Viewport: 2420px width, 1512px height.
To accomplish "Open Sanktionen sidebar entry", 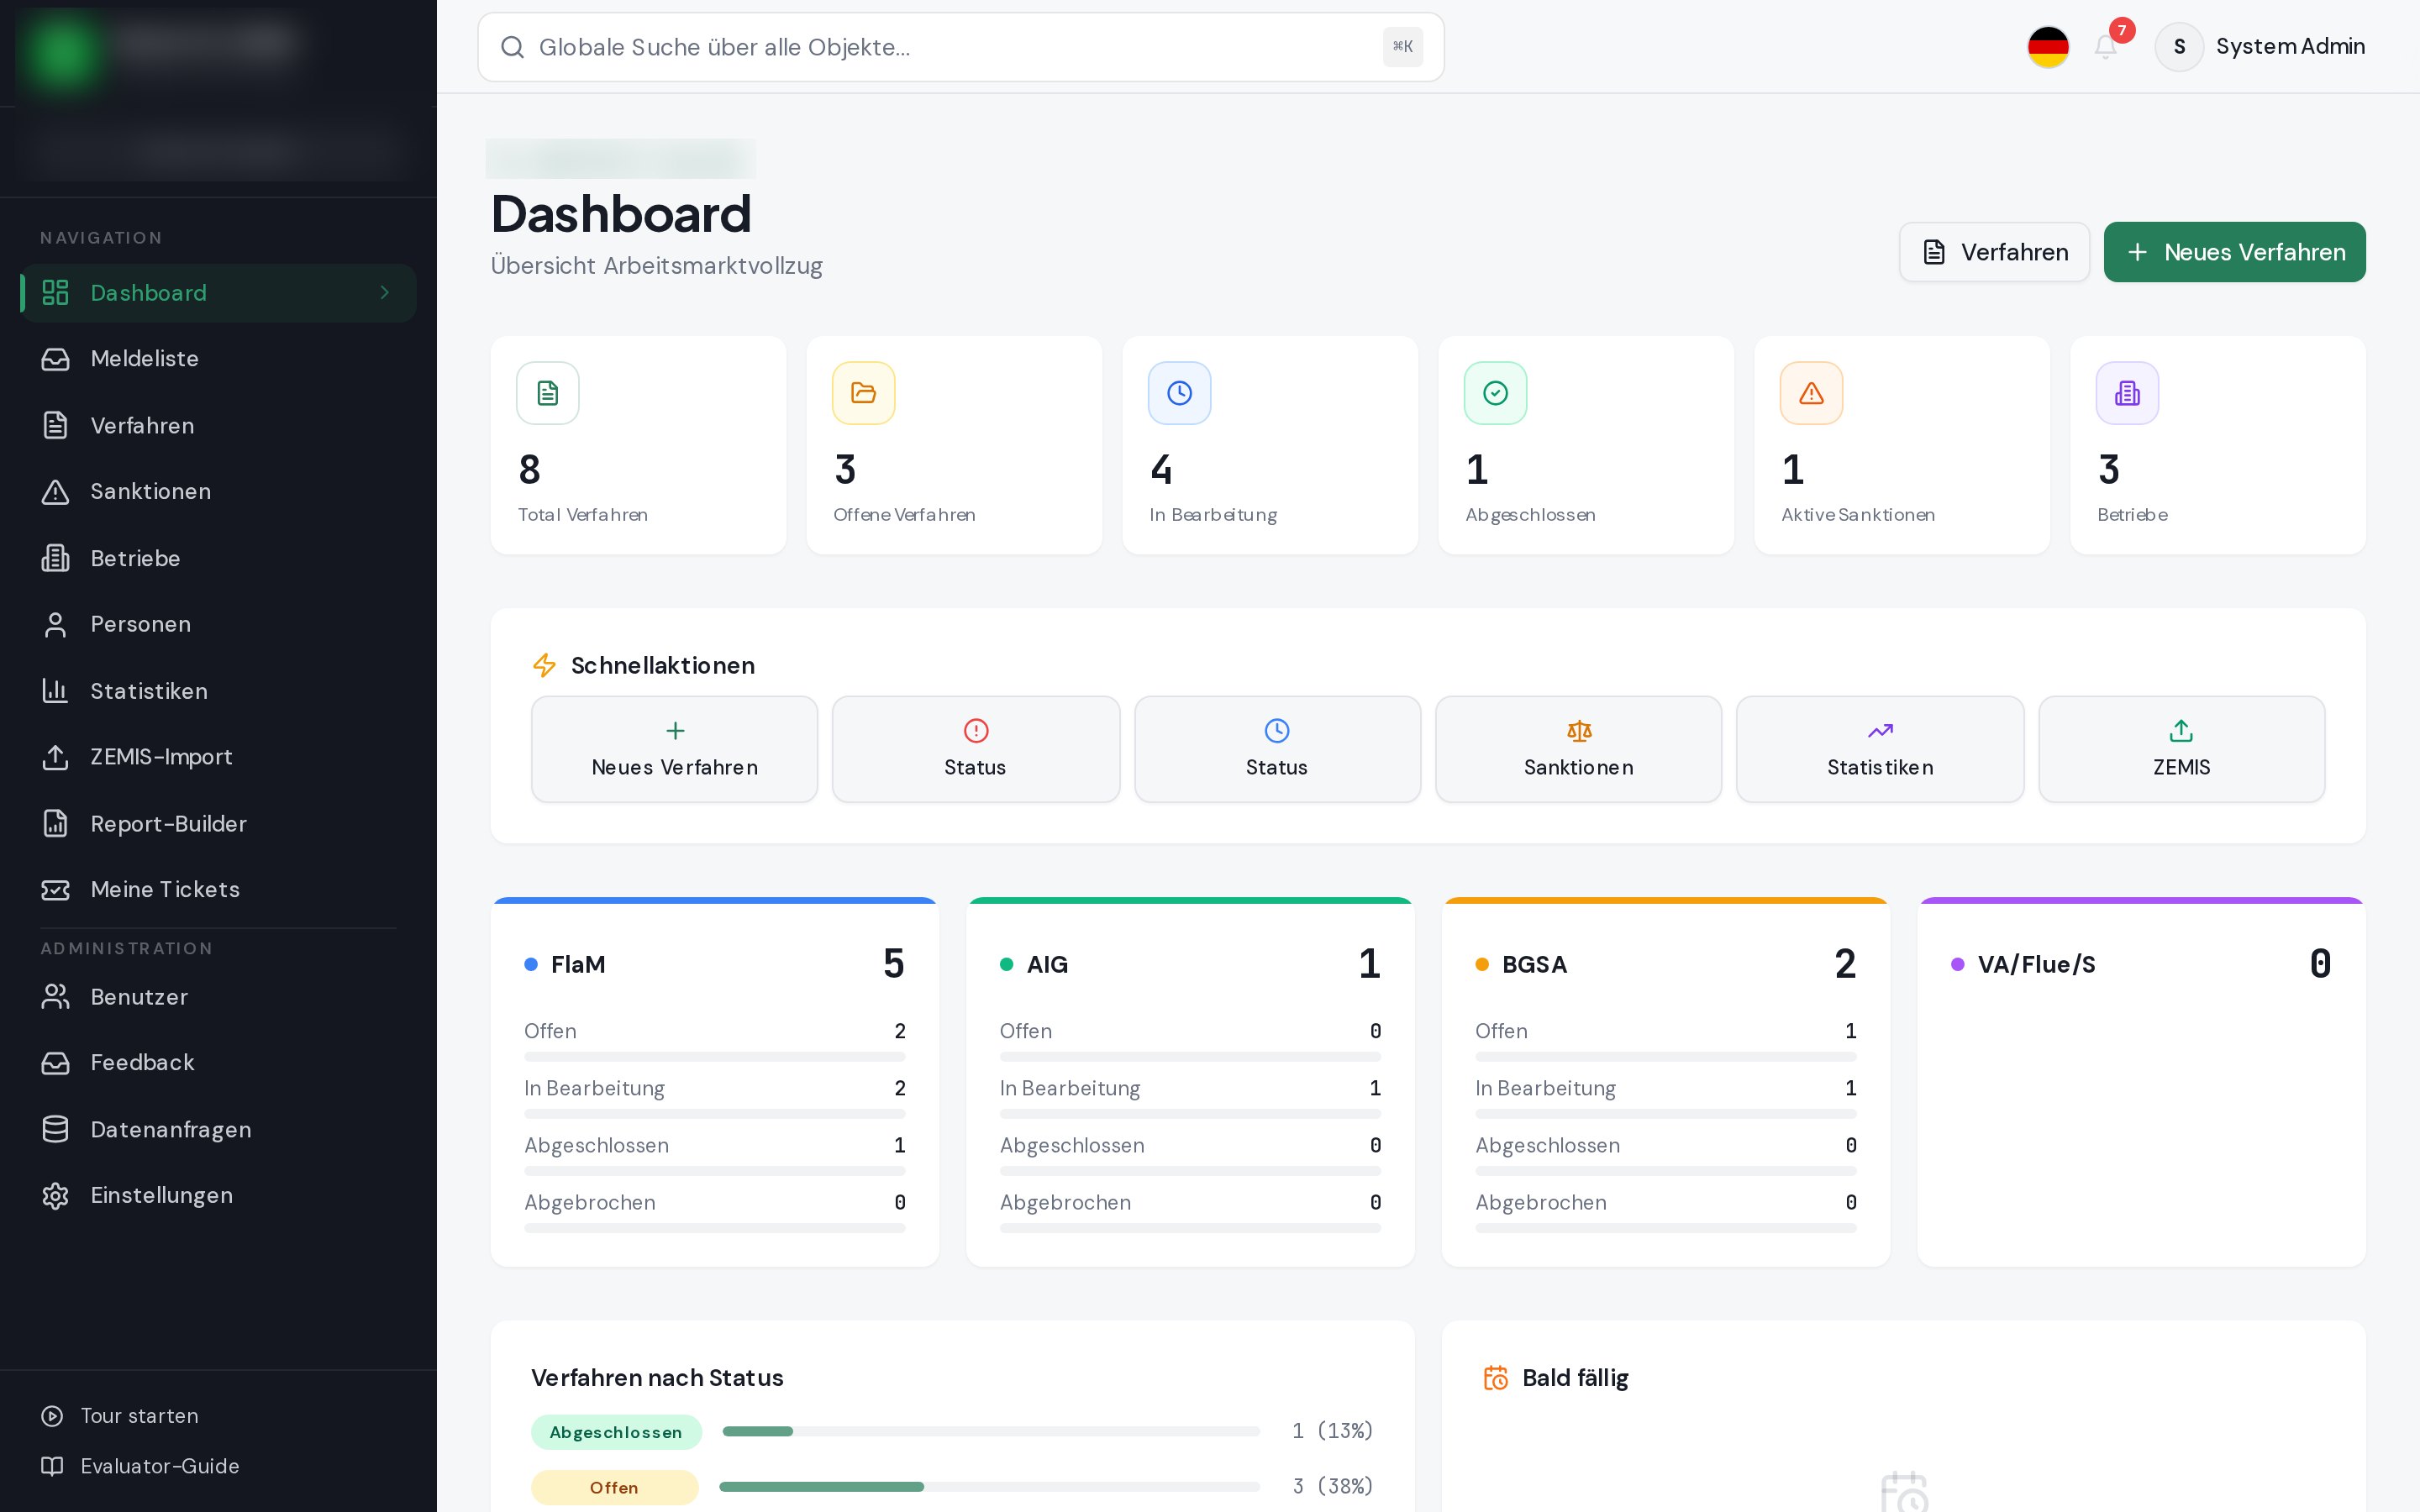I will click(218, 491).
